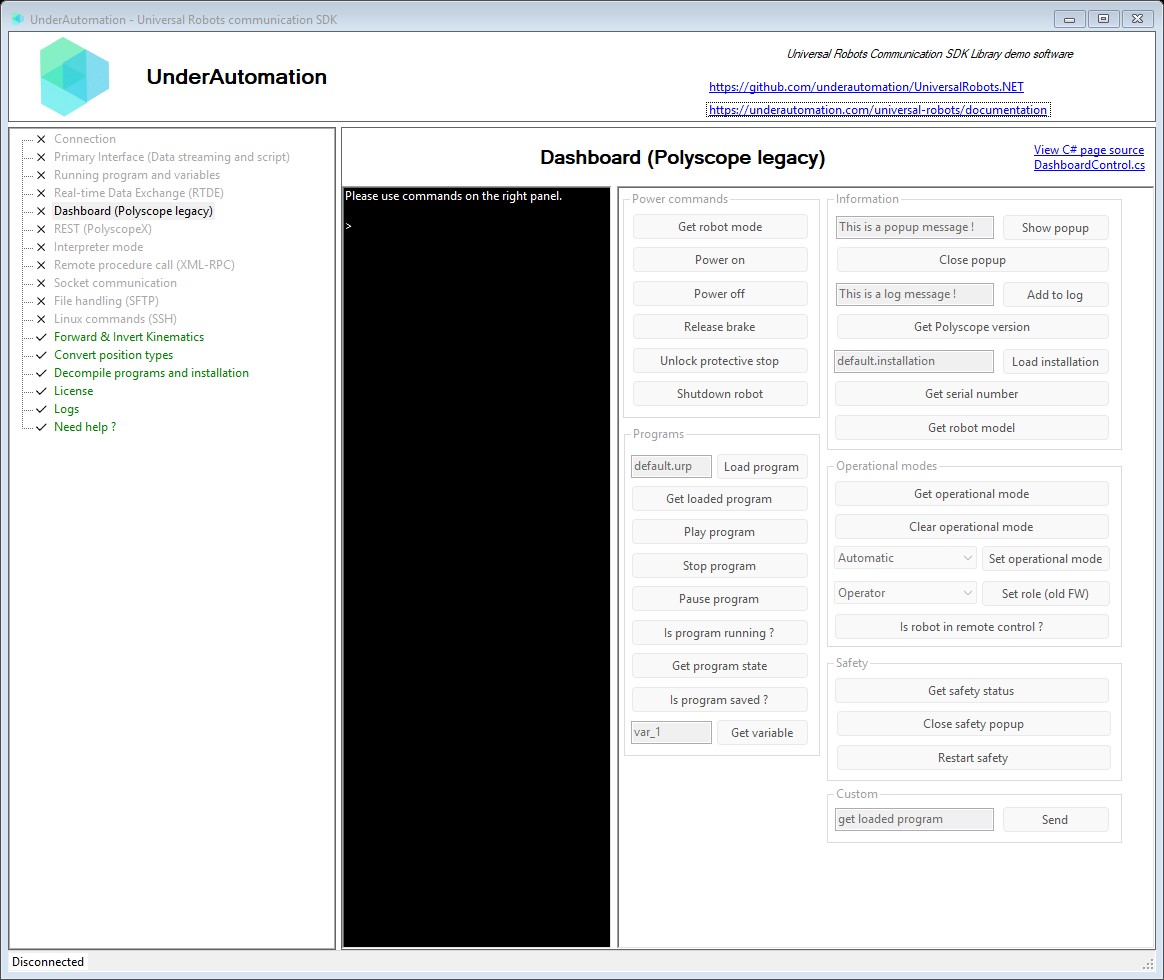The image size is (1164, 980).
Task: Click Is program running ? button
Action: click(x=719, y=633)
